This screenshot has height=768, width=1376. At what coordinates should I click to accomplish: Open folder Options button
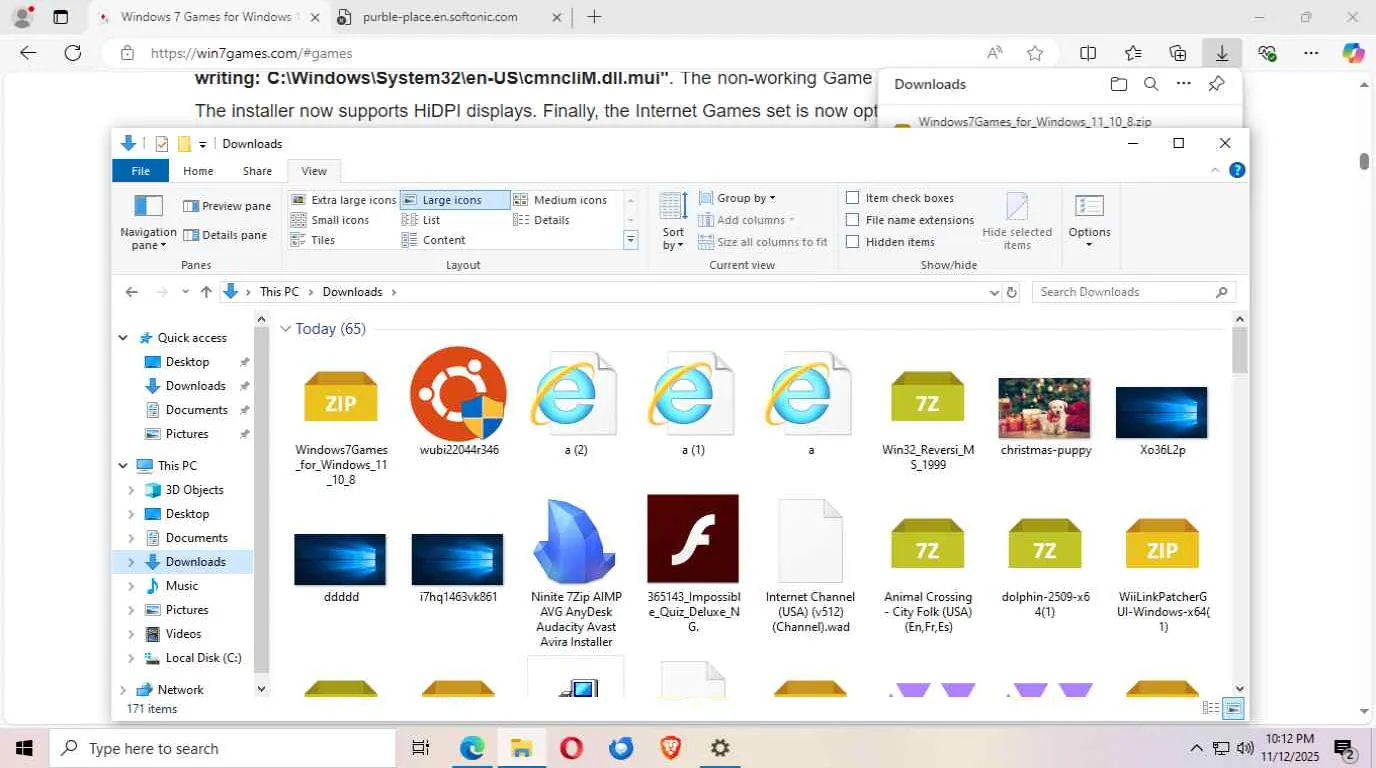pos(1089,221)
